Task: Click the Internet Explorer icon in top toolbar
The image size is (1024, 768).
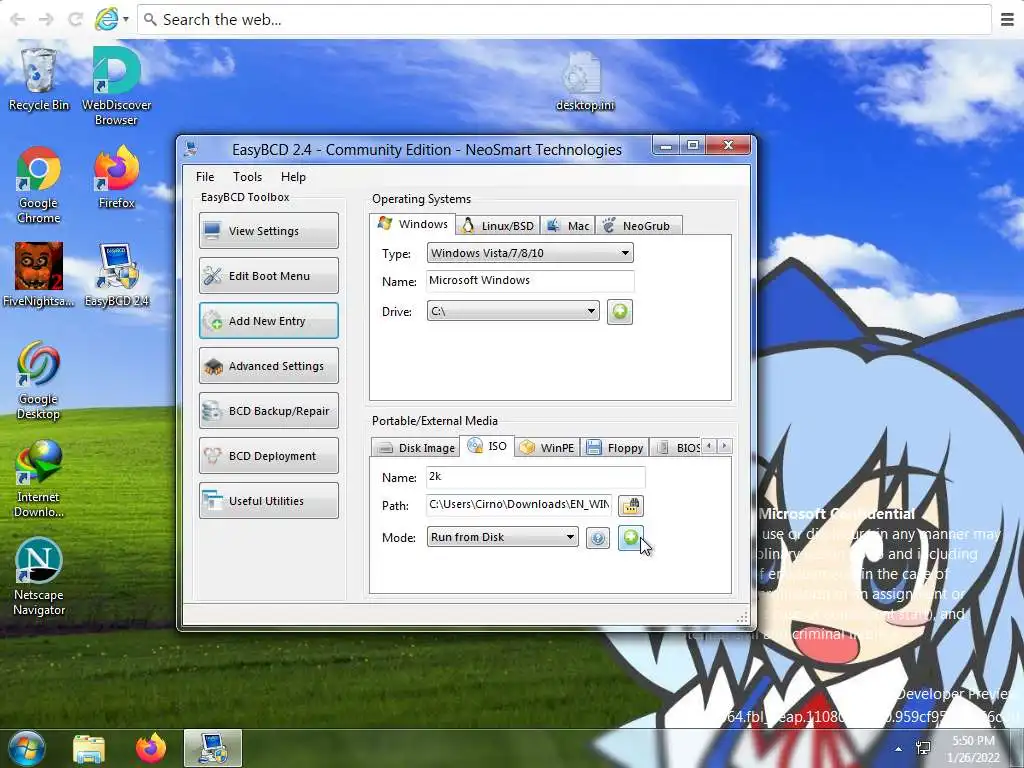Action: click(106, 19)
